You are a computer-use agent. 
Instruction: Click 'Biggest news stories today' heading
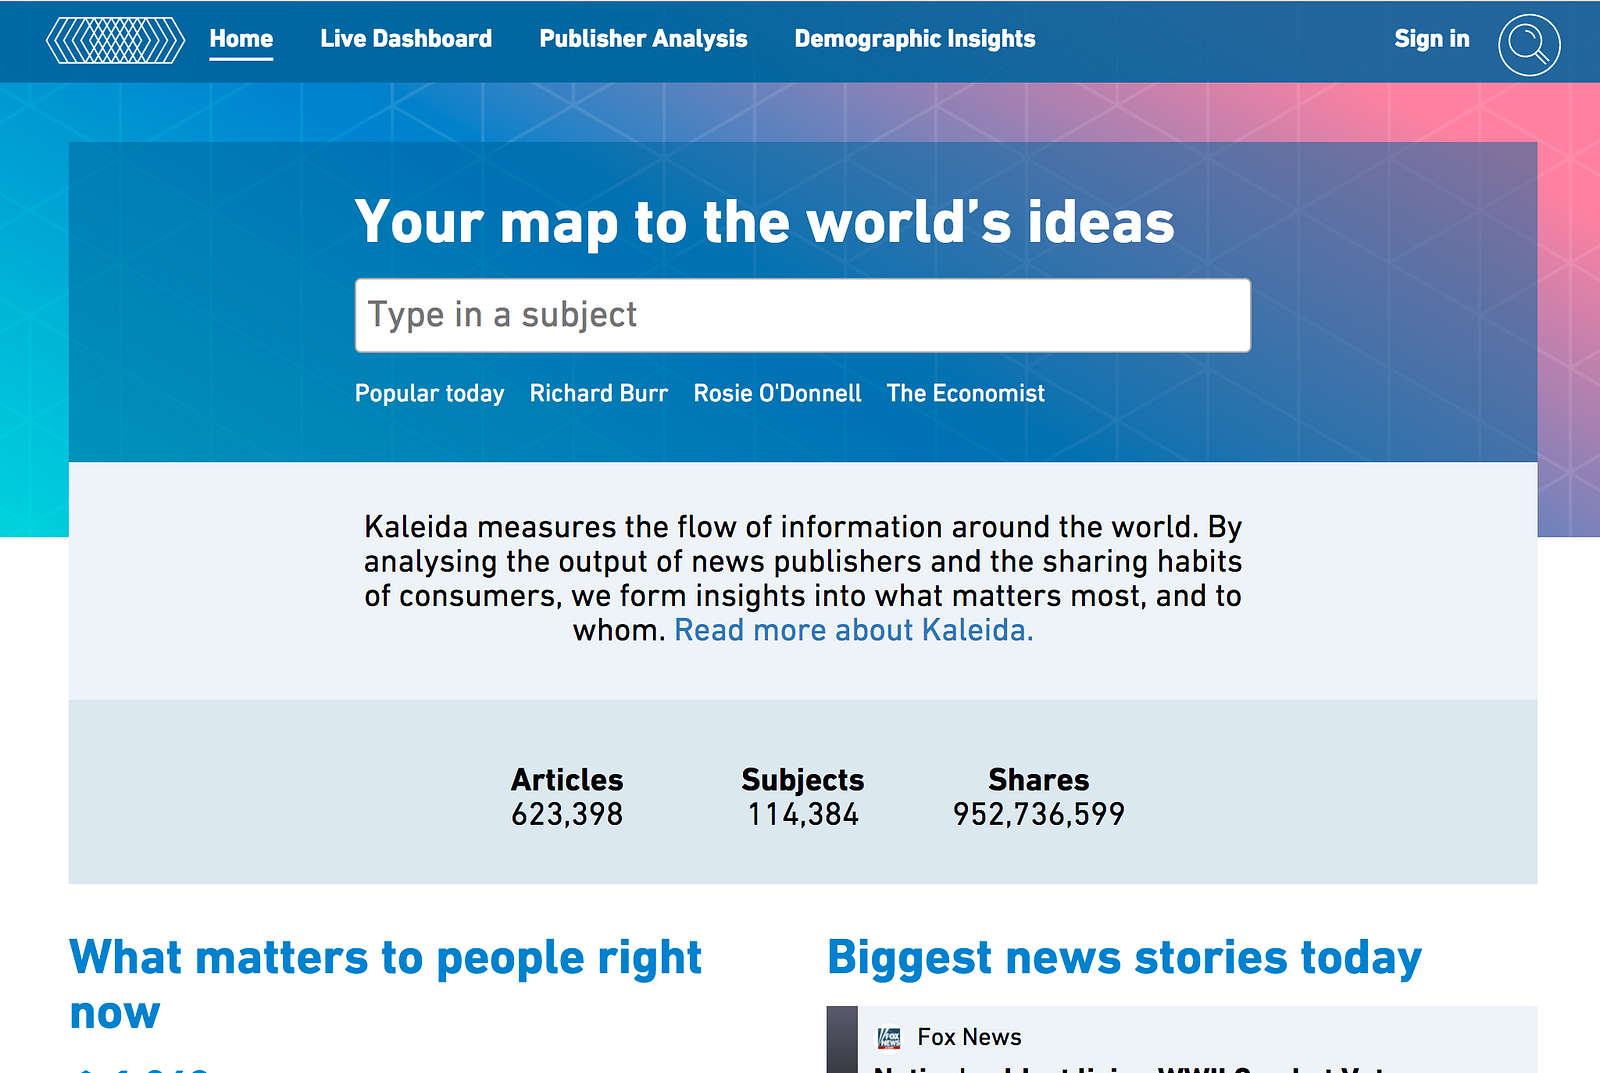click(x=1124, y=957)
